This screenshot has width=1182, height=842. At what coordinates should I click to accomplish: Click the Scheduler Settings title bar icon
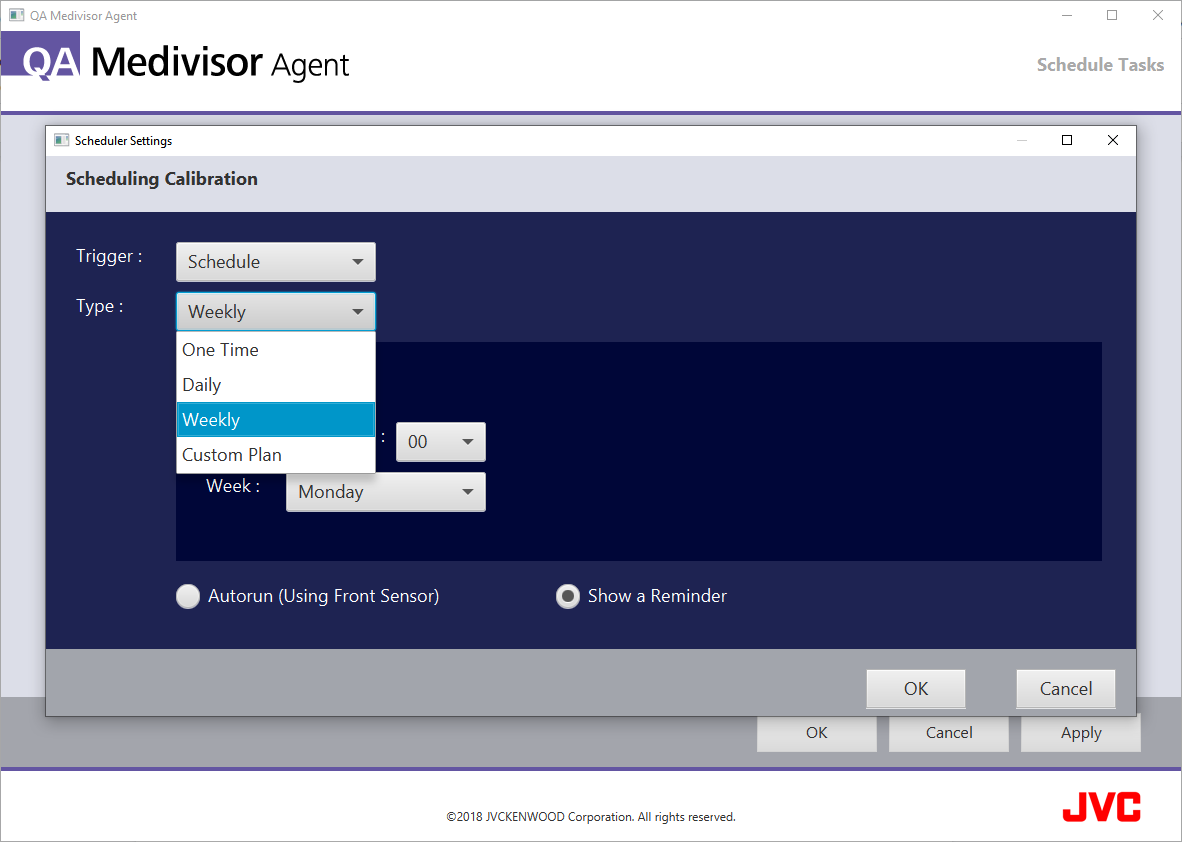(61, 140)
